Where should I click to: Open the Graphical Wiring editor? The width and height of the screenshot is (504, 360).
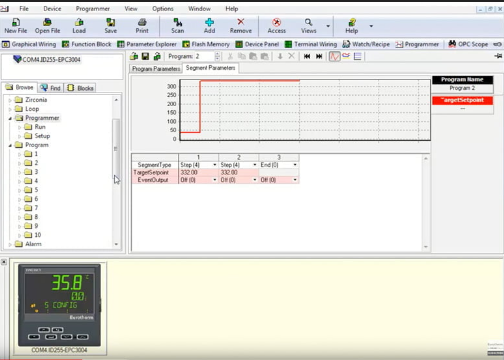coord(29,44)
